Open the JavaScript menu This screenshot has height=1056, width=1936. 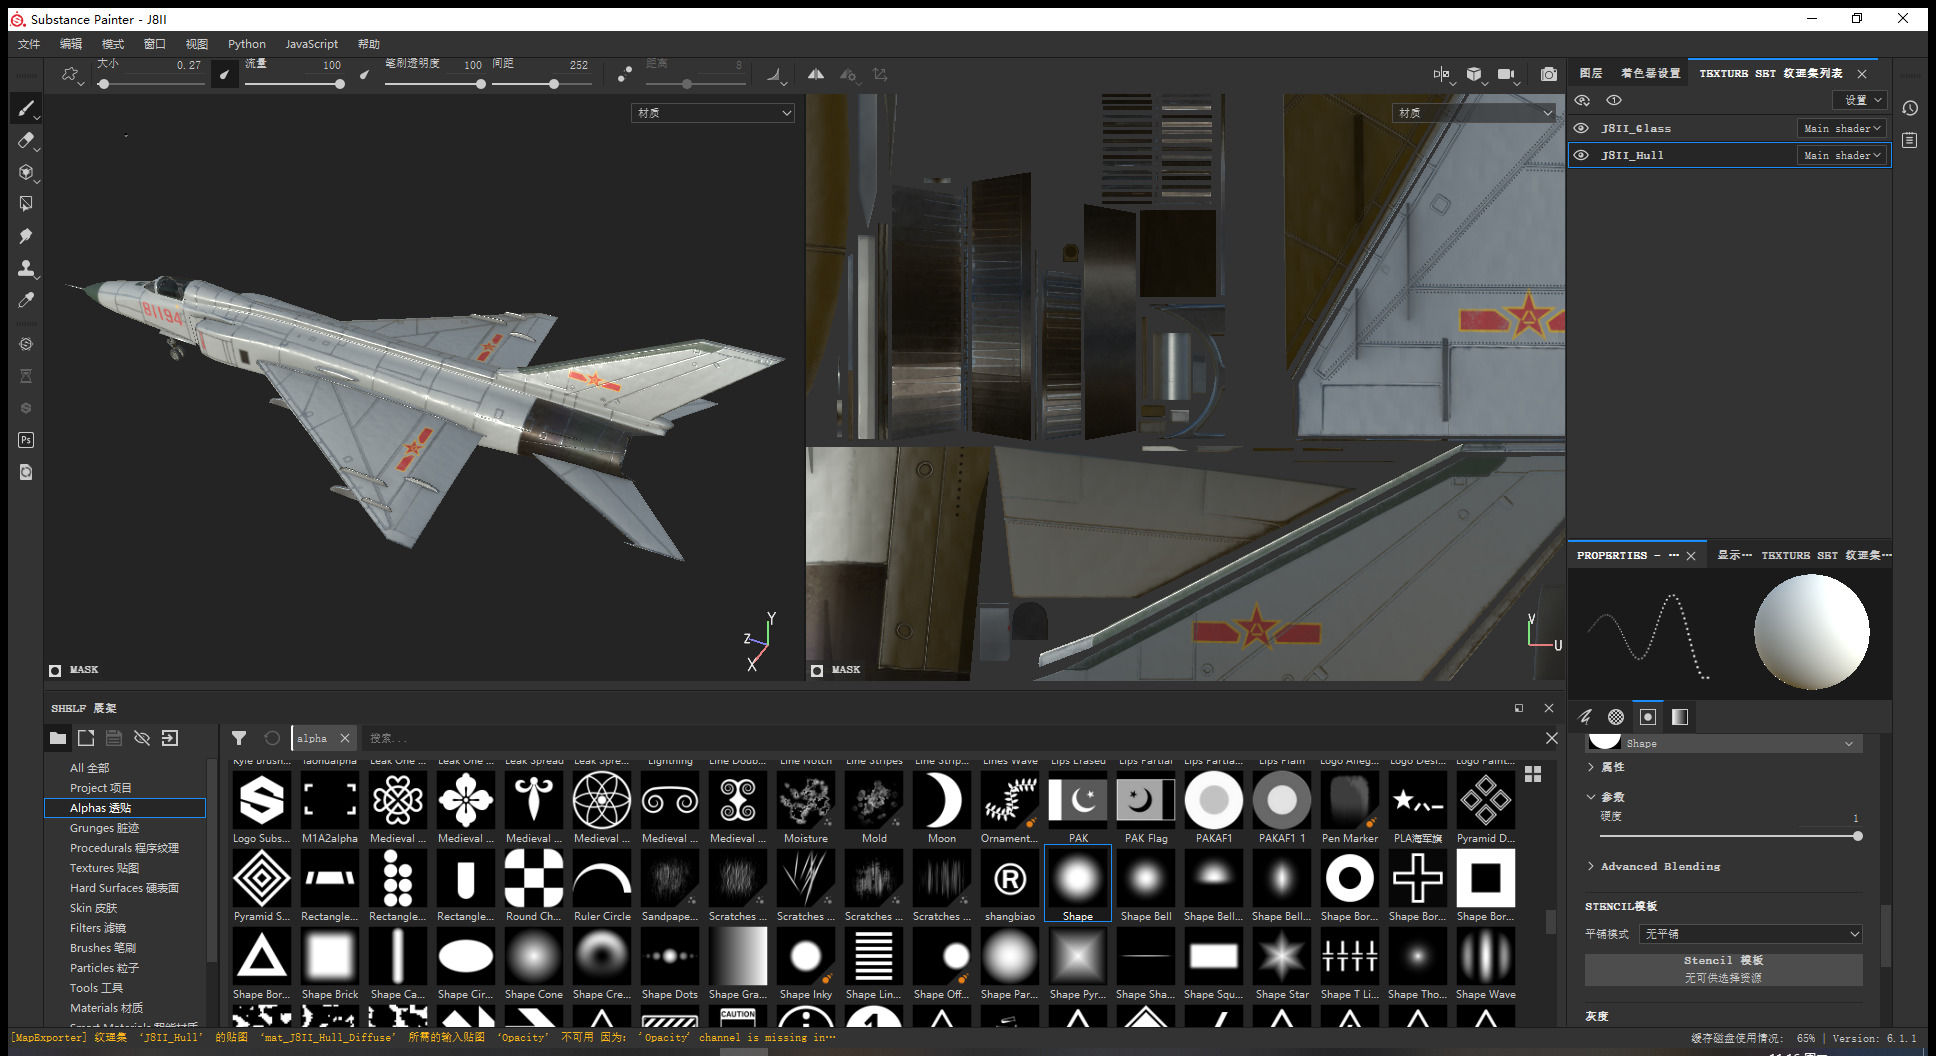point(312,44)
